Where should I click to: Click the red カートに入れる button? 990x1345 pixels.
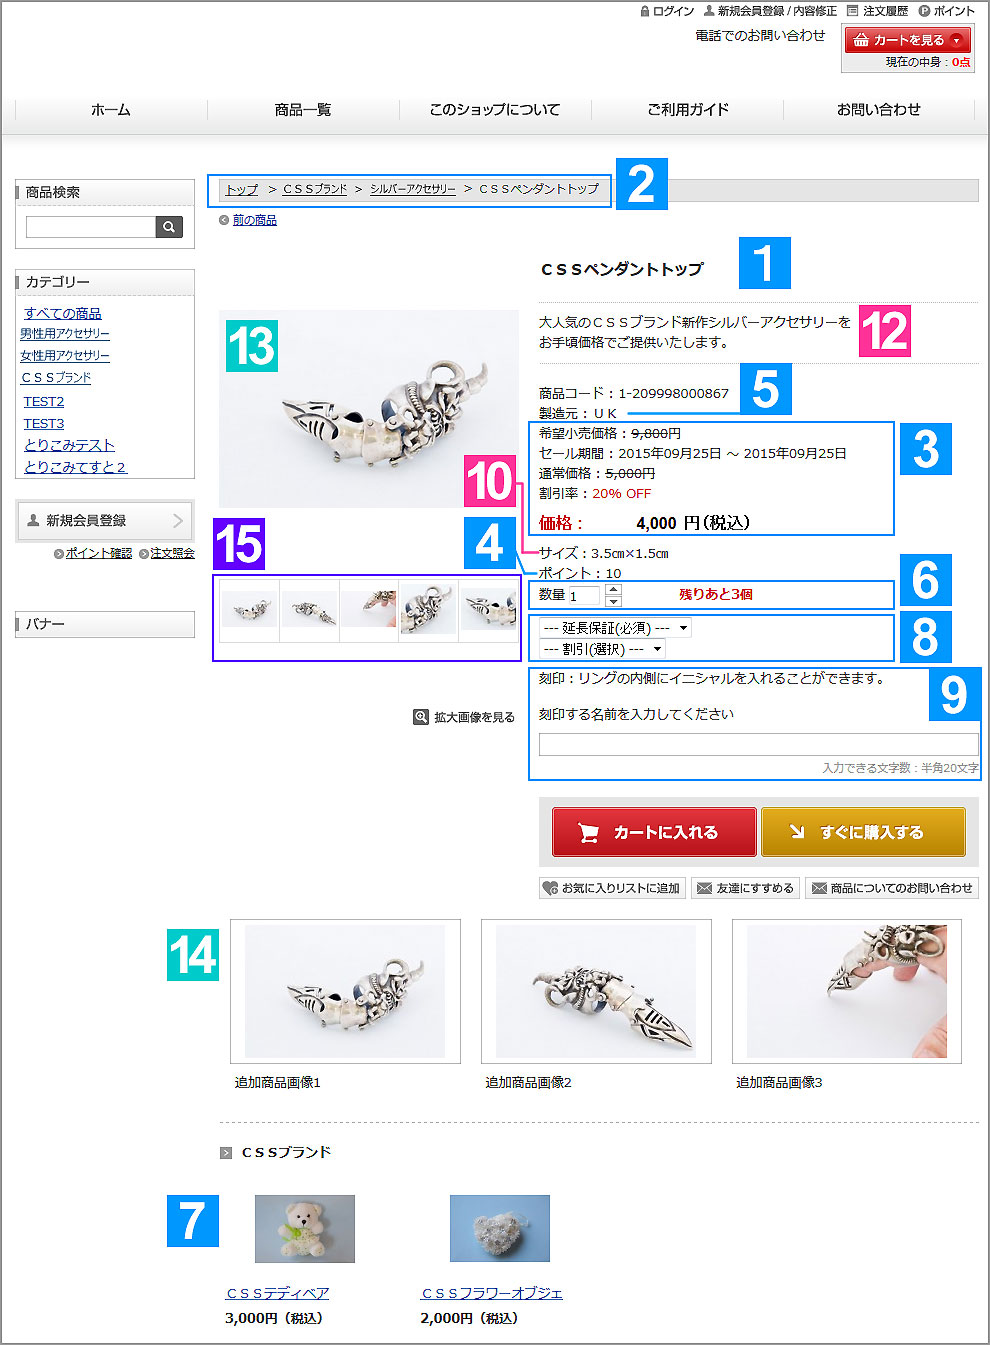pos(654,832)
